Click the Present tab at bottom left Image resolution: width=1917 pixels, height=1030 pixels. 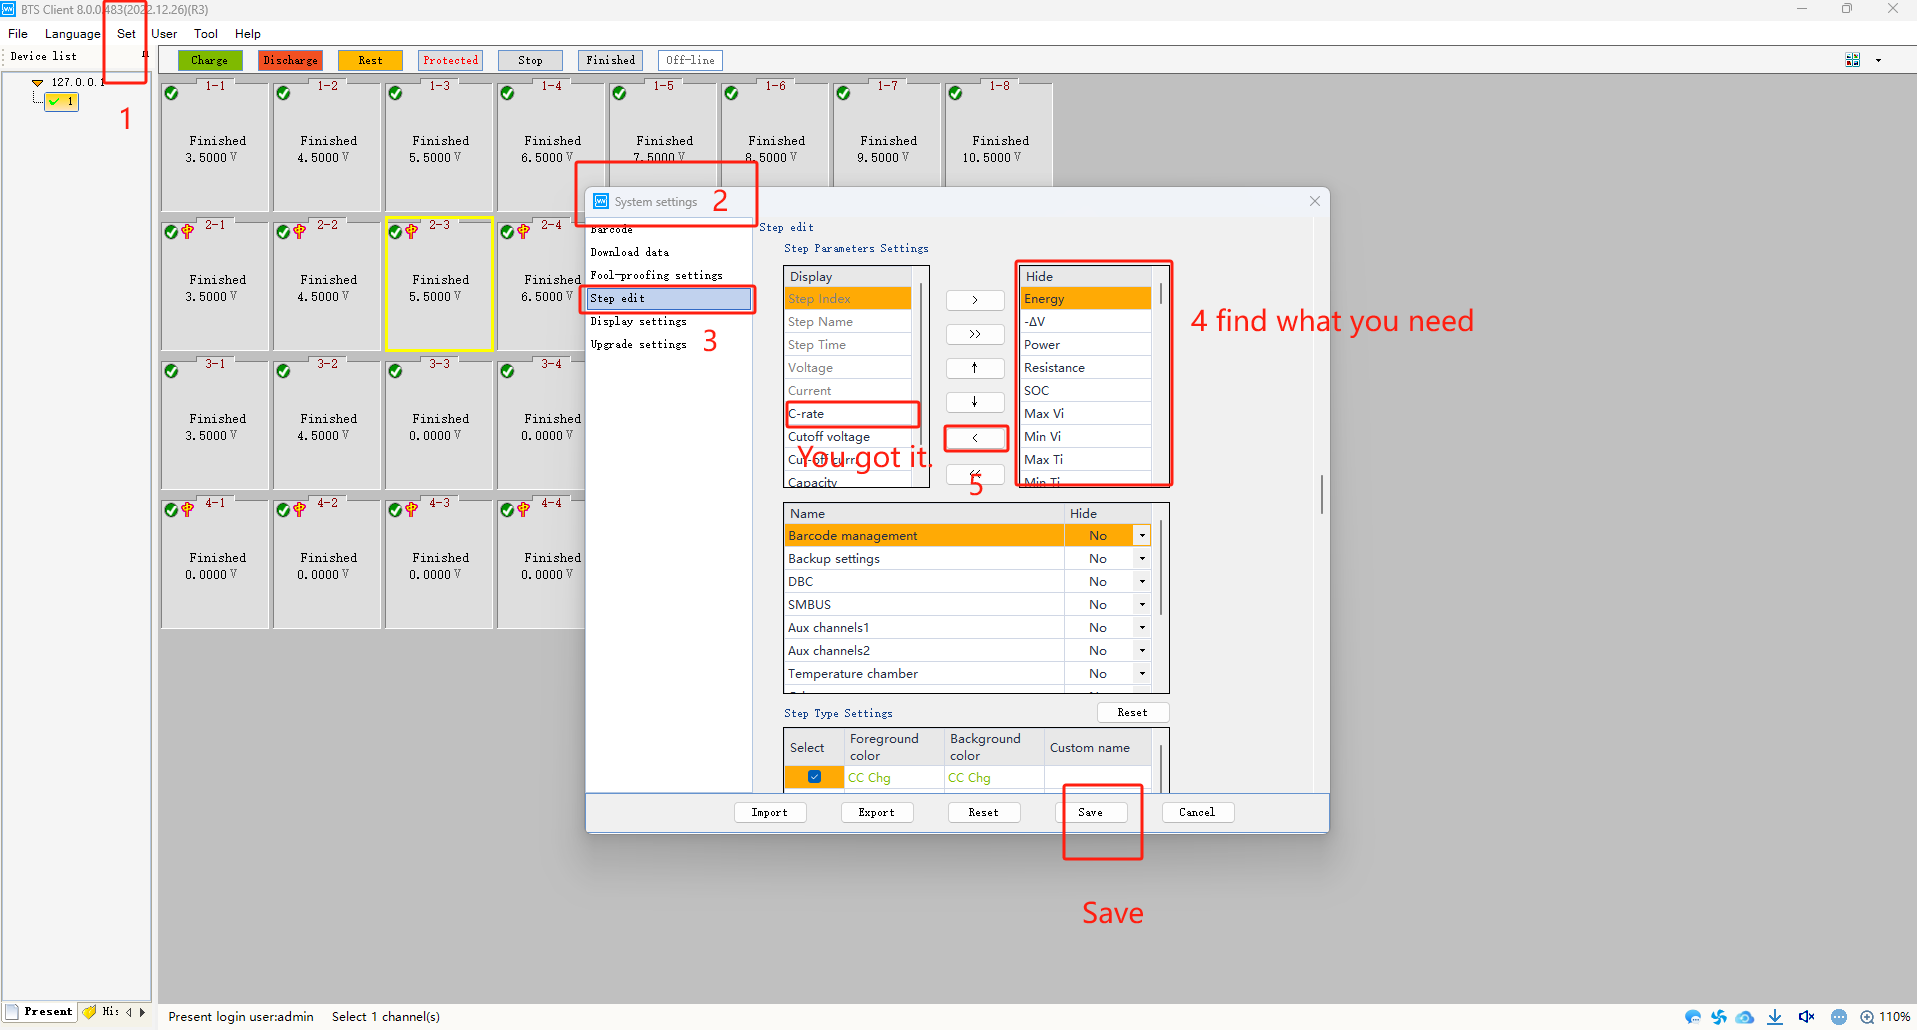pyautogui.click(x=40, y=1012)
